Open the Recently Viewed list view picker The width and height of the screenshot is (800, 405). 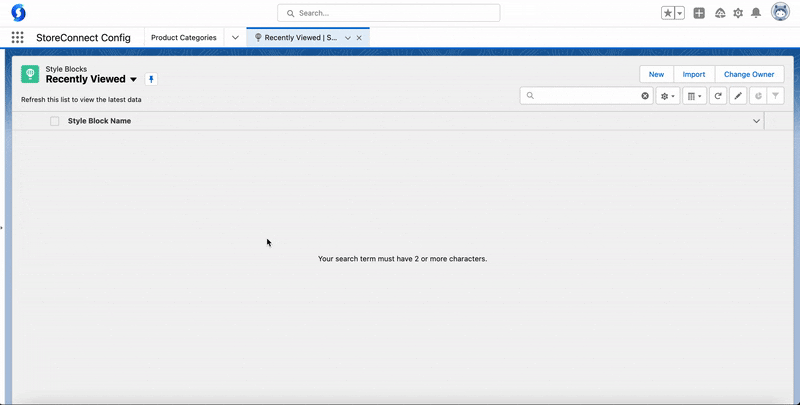[x=134, y=79]
